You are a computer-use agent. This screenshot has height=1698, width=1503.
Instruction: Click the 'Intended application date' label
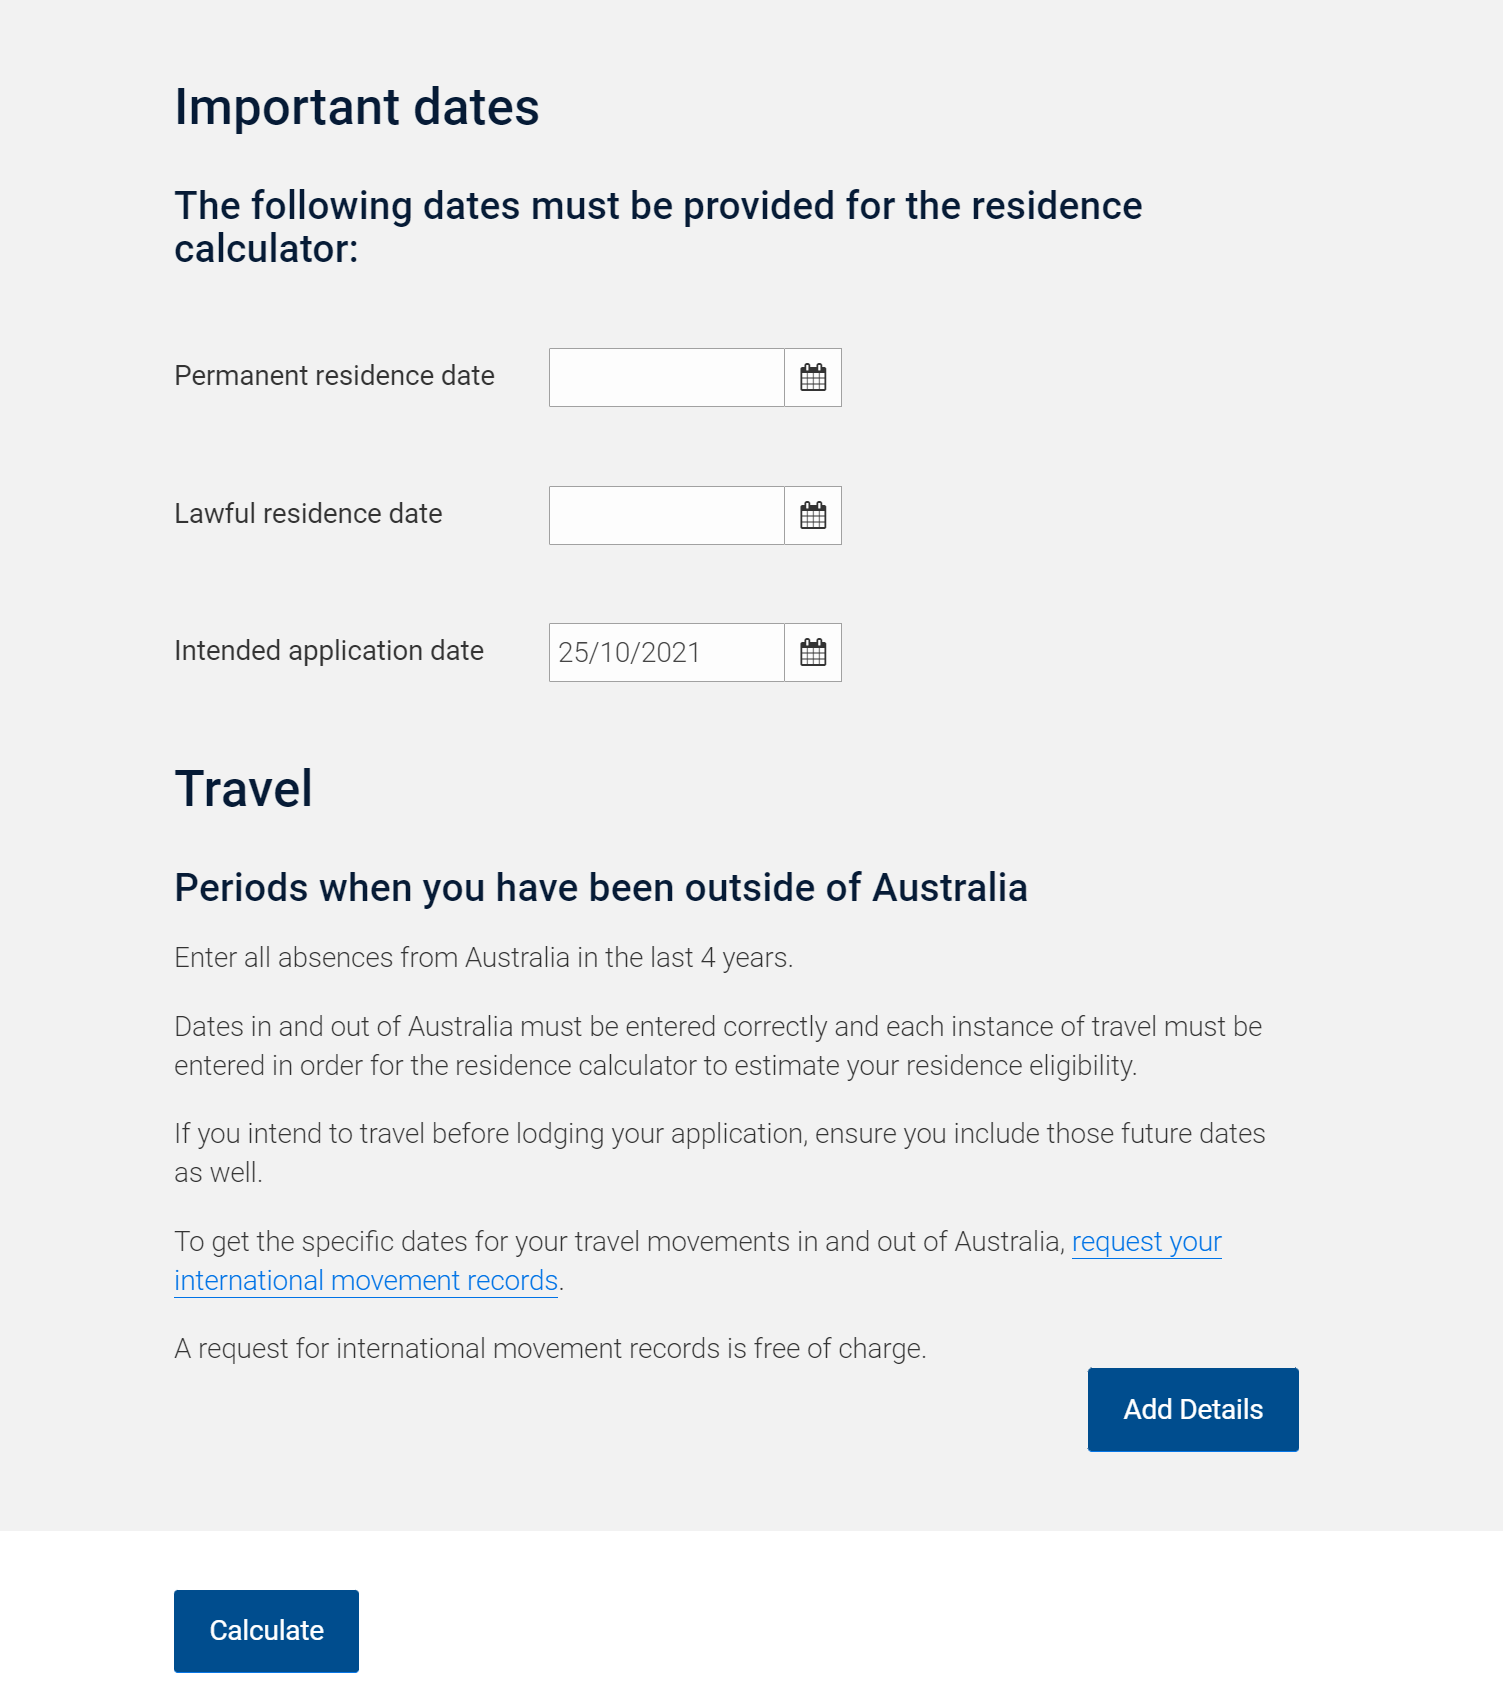pyautogui.click(x=329, y=651)
